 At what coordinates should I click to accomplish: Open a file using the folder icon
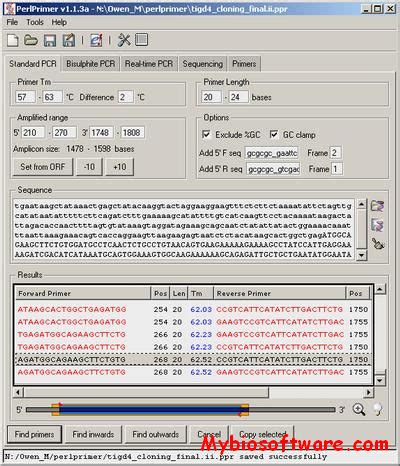coord(31,40)
